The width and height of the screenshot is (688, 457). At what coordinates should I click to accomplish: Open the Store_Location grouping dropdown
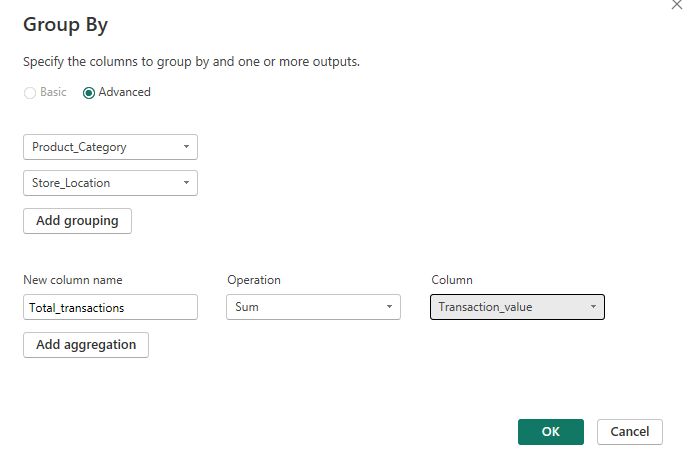click(110, 183)
